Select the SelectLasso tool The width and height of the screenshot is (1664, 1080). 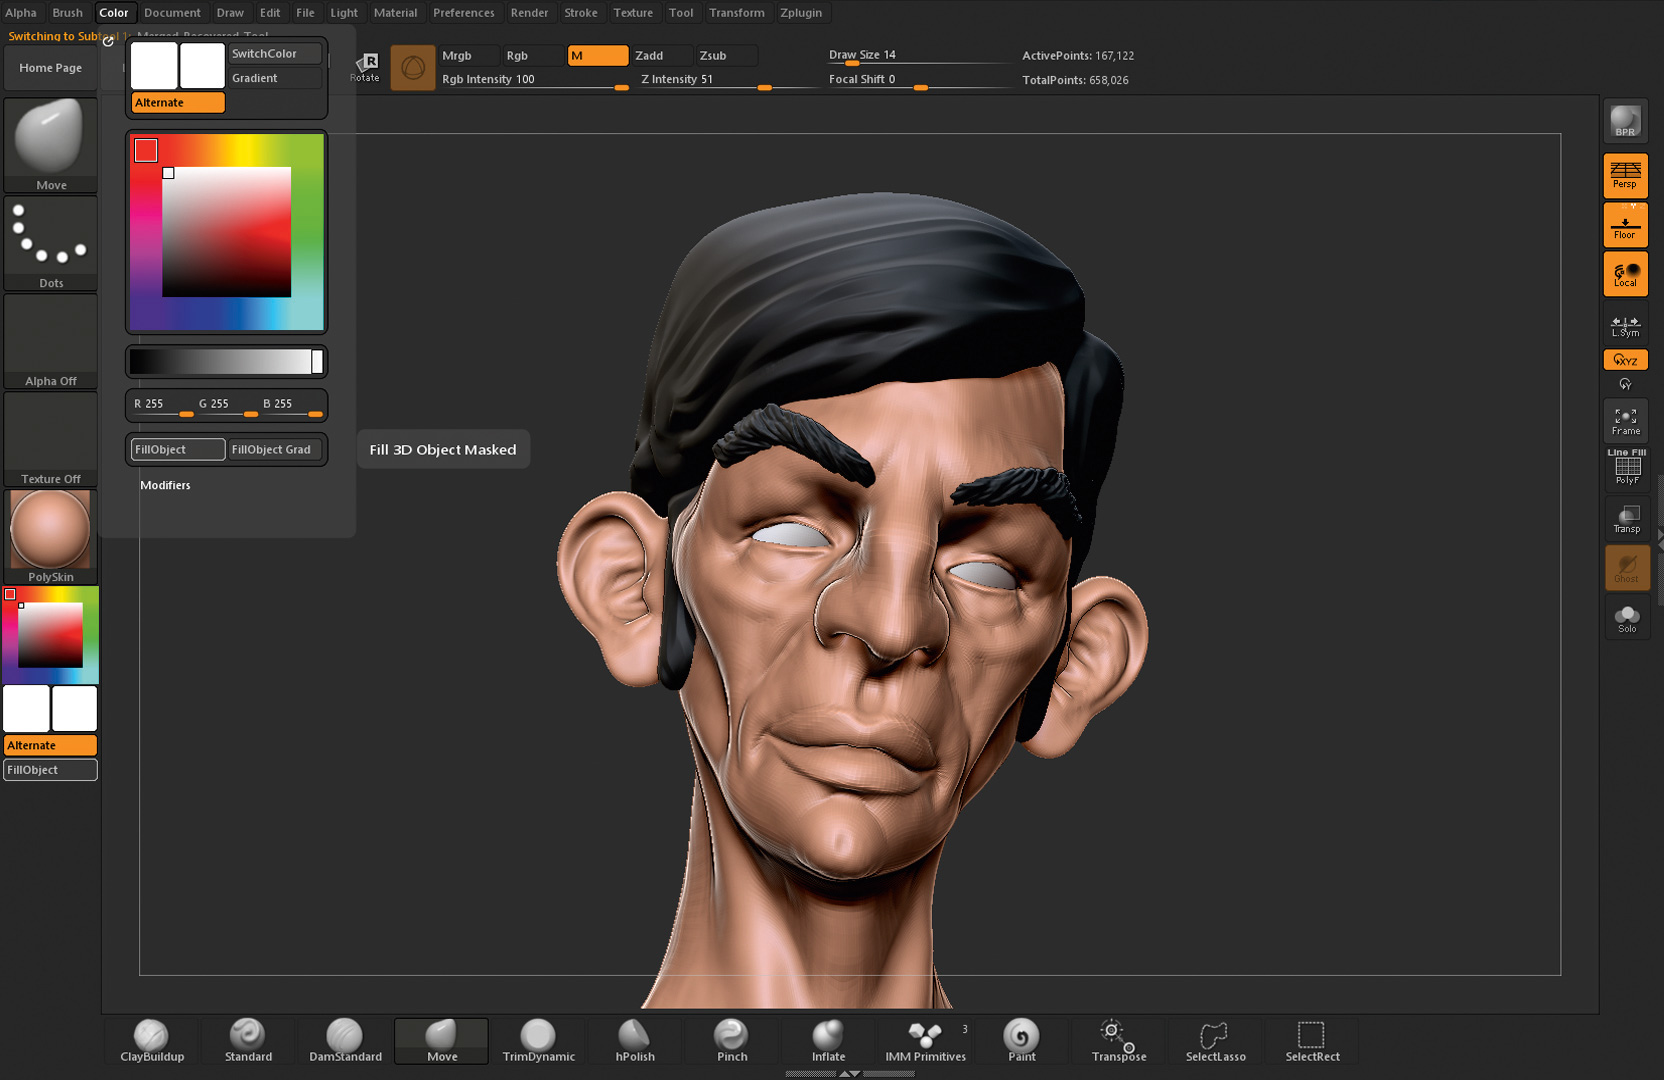(1215, 1040)
